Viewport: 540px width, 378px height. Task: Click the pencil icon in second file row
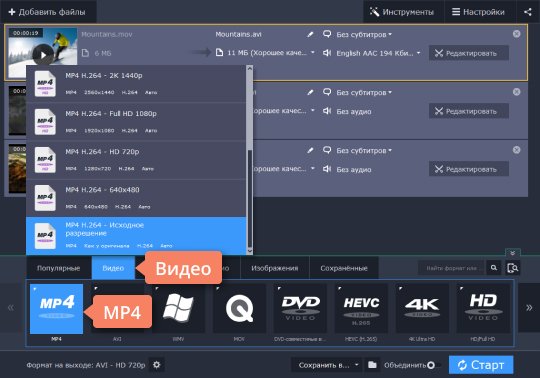[310, 92]
